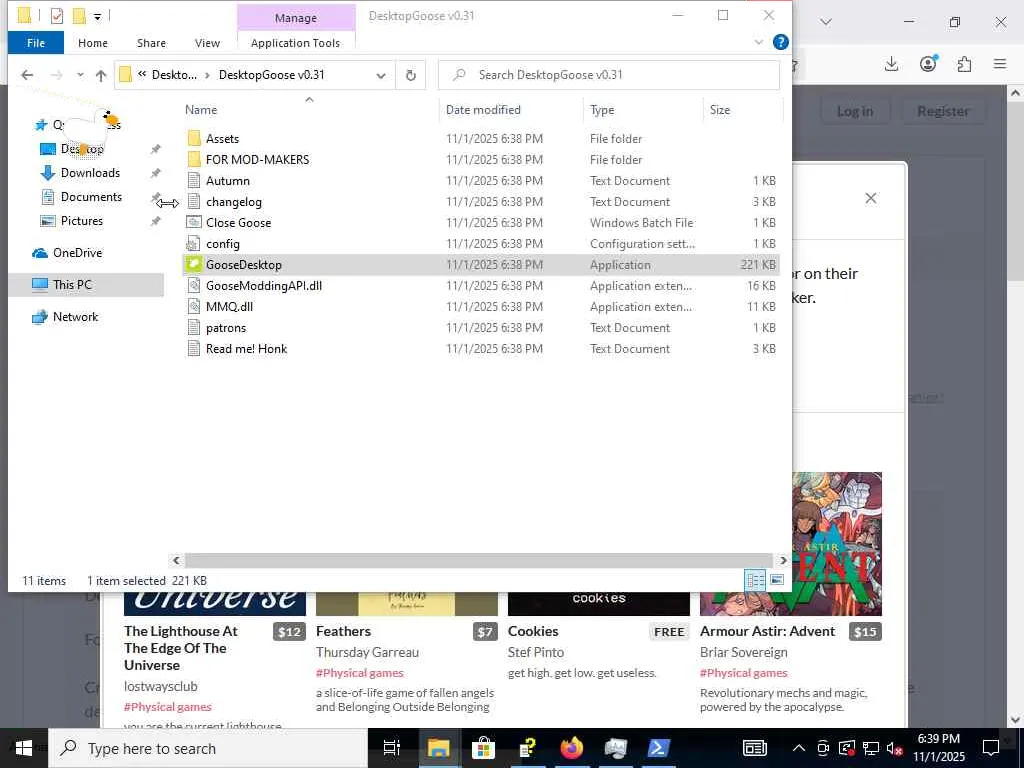1024x768 pixels.
Task: Click the horizontal scrollbar in file list
Action: 478,560
